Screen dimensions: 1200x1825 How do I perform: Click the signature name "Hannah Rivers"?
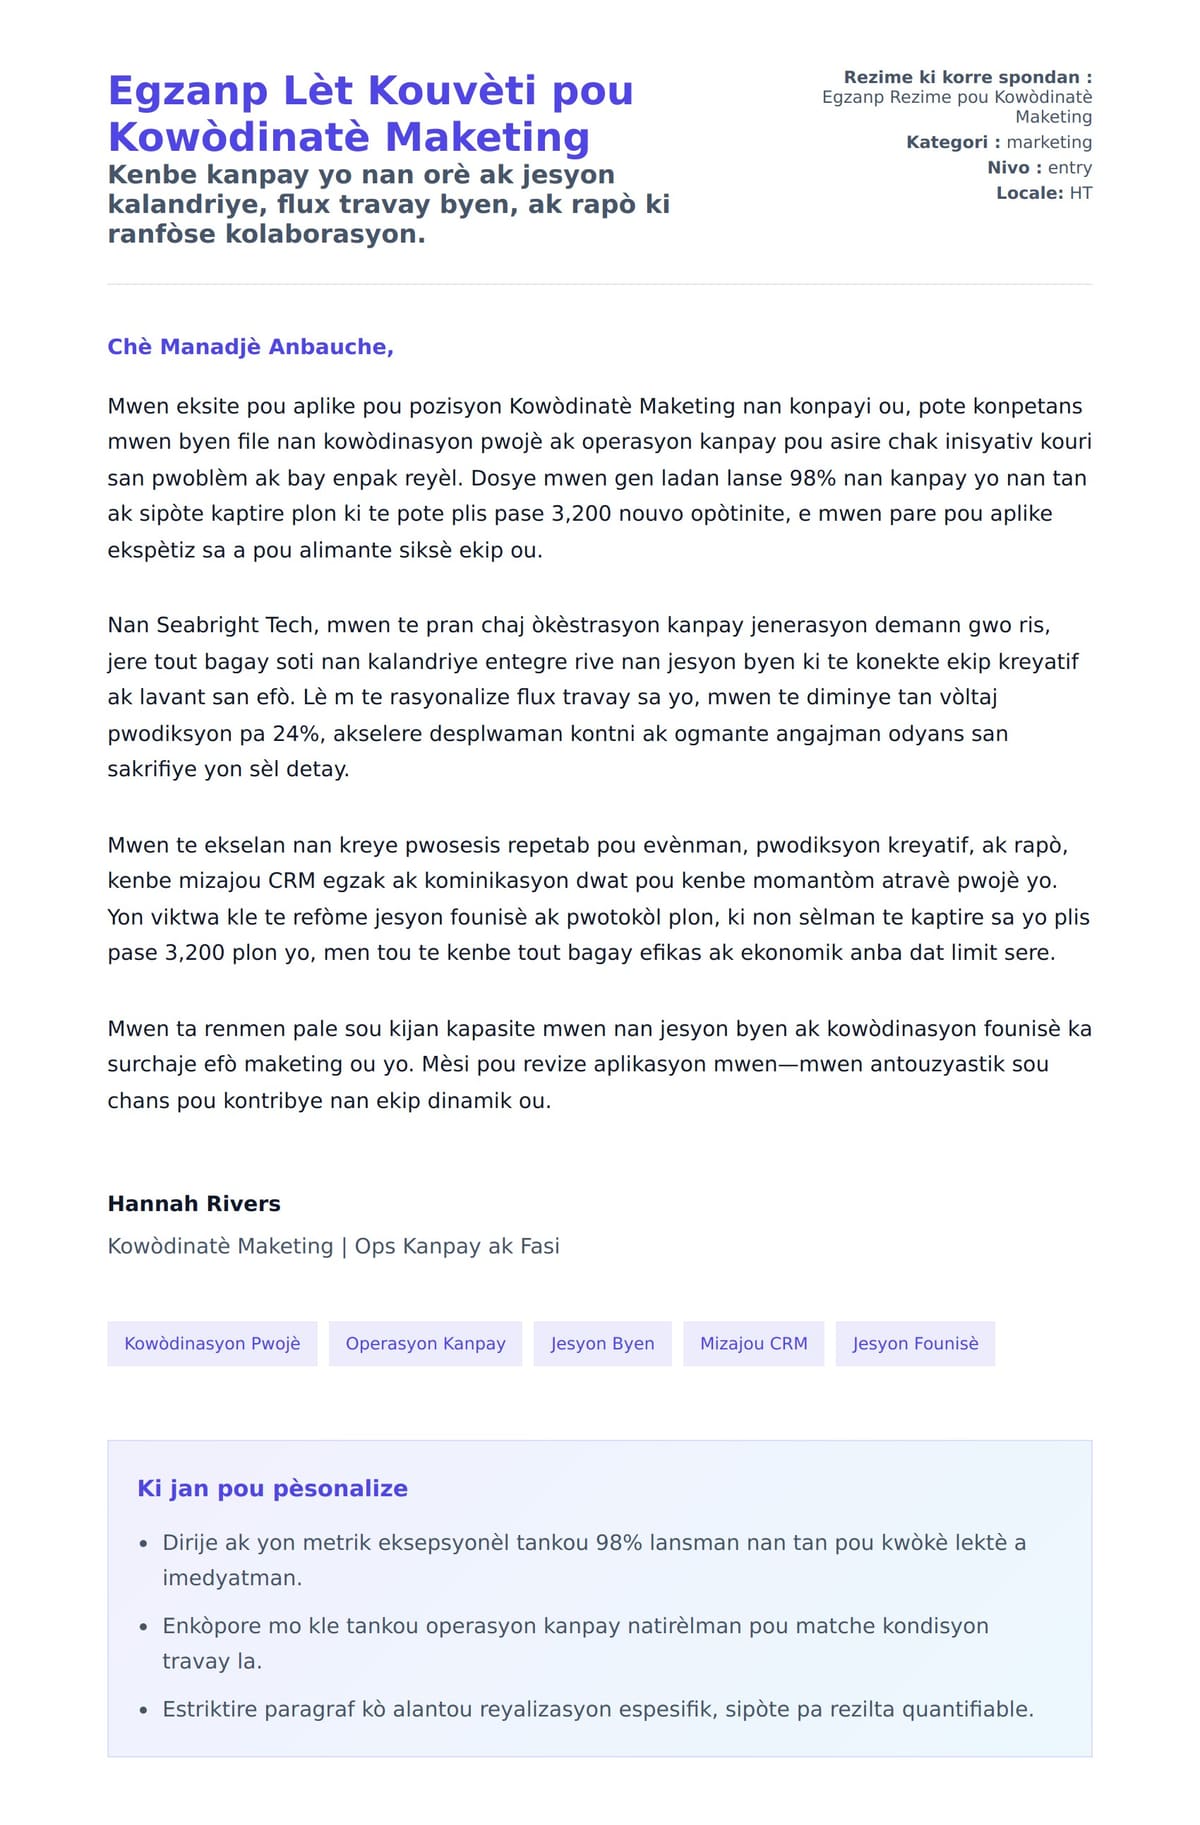click(x=194, y=1204)
